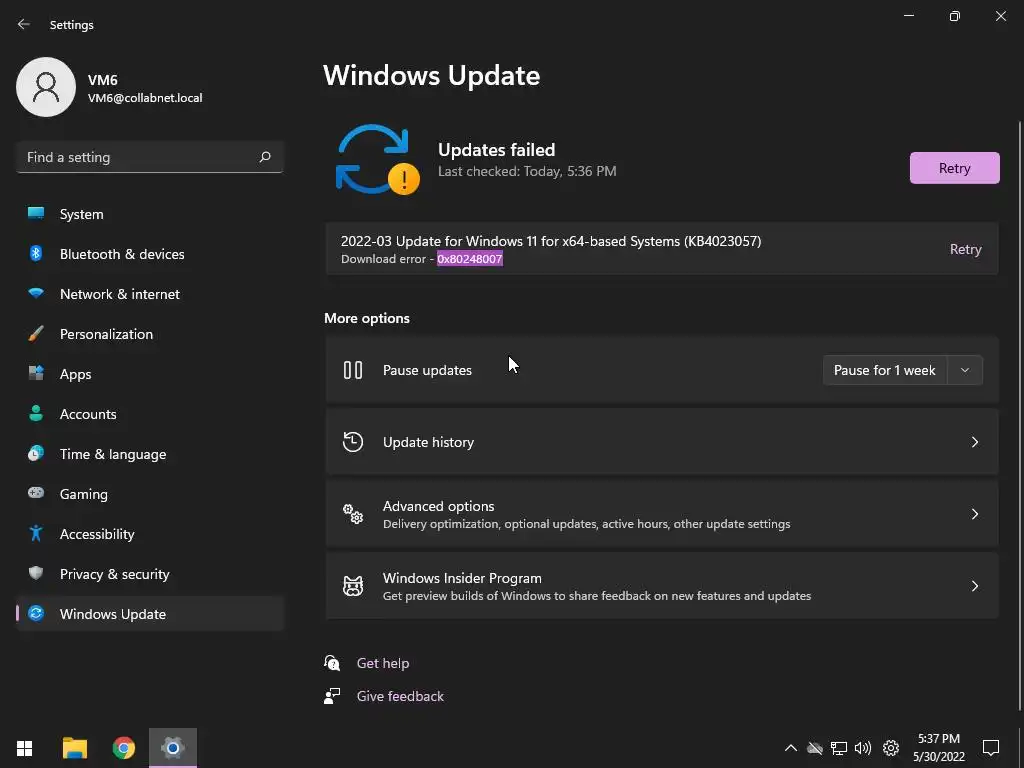Screen dimensions: 1024x768
Task: Click the Apps sidebar label
Action: [76, 374]
